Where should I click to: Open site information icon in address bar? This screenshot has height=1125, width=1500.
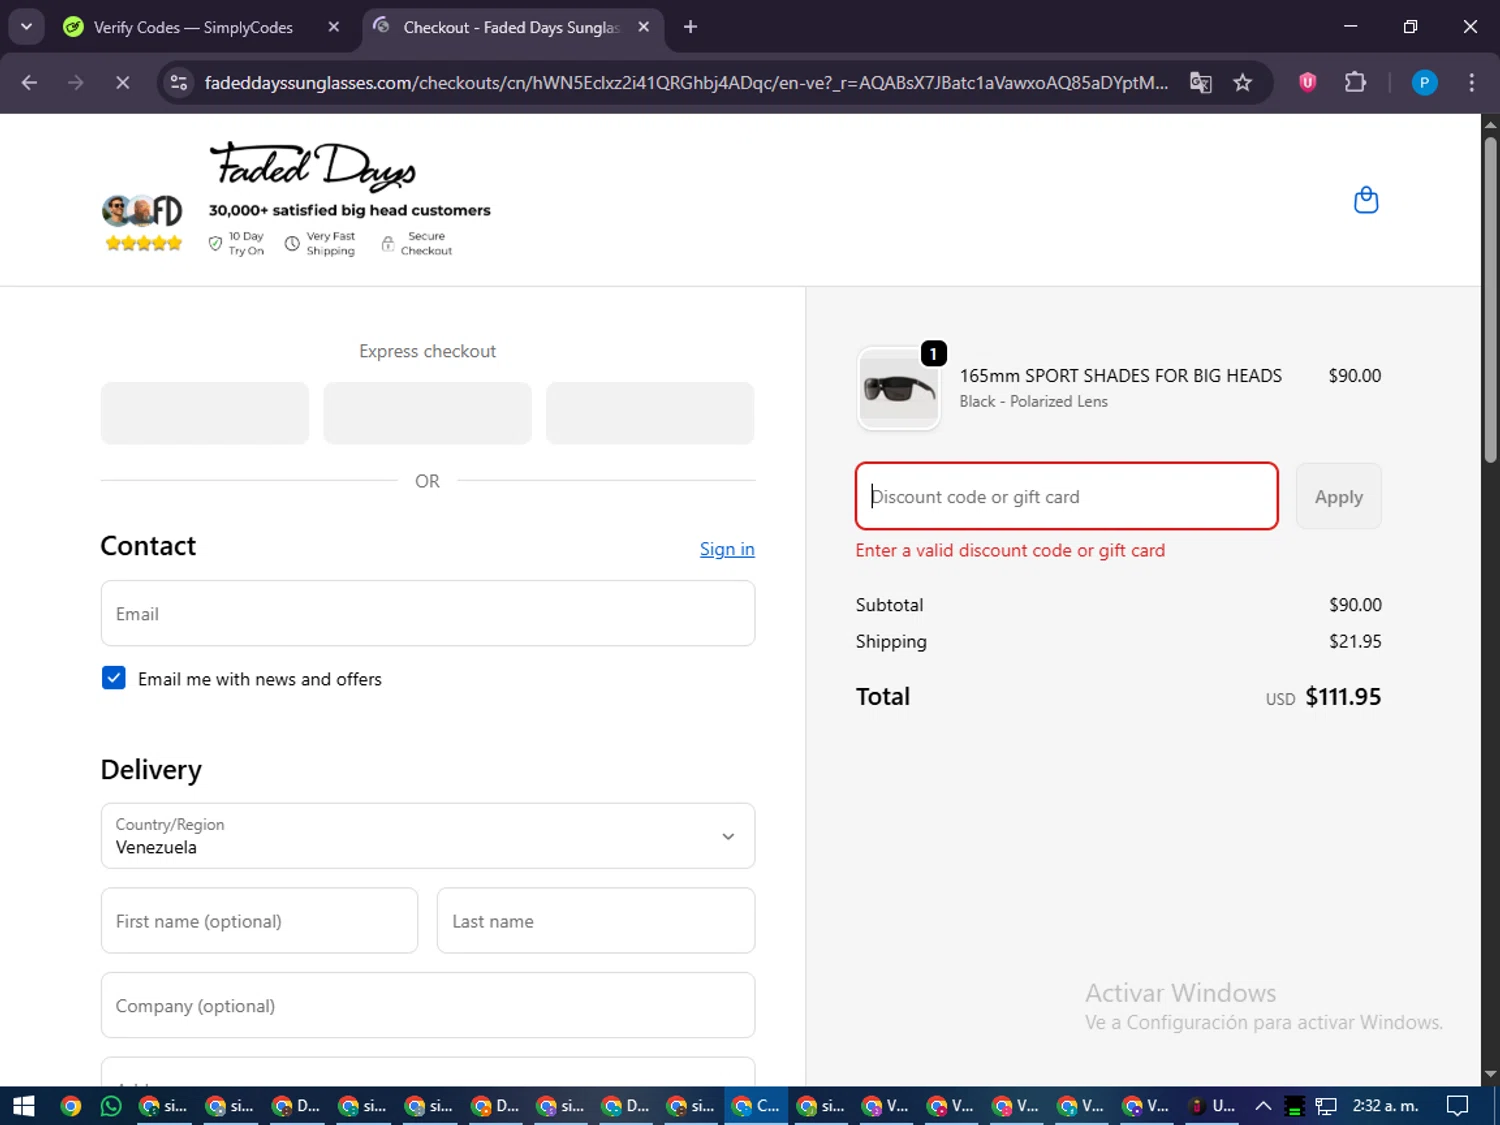pyautogui.click(x=179, y=83)
